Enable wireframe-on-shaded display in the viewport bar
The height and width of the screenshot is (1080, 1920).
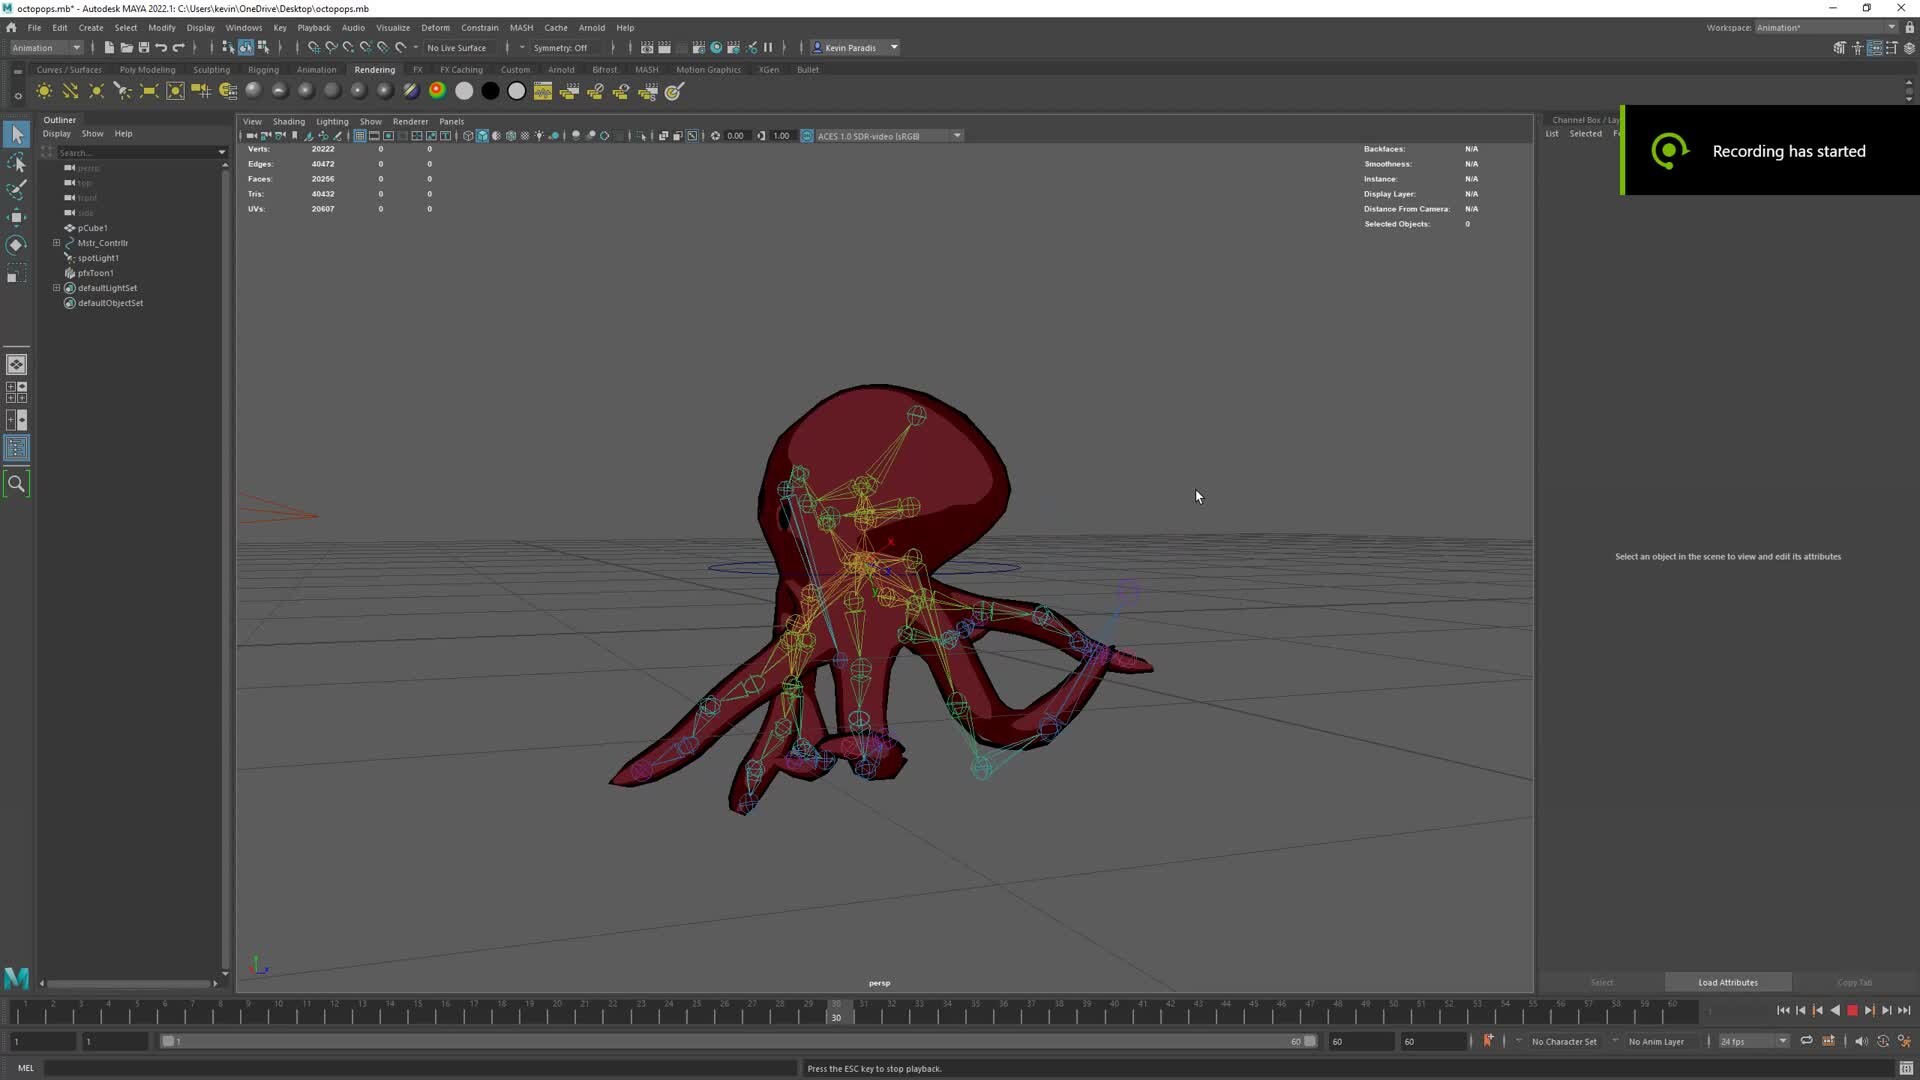click(511, 136)
